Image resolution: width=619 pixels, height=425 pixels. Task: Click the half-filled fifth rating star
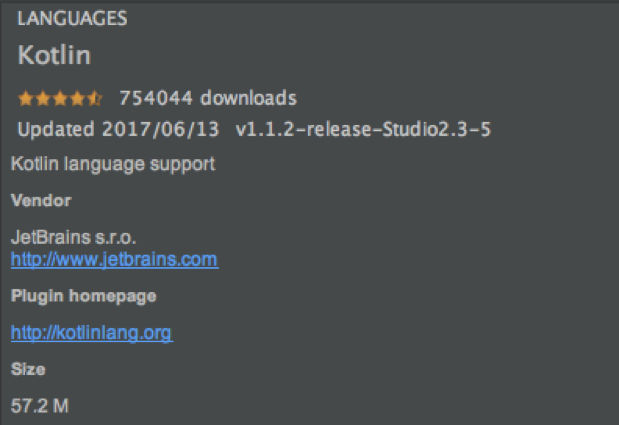click(x=94, y=98)
